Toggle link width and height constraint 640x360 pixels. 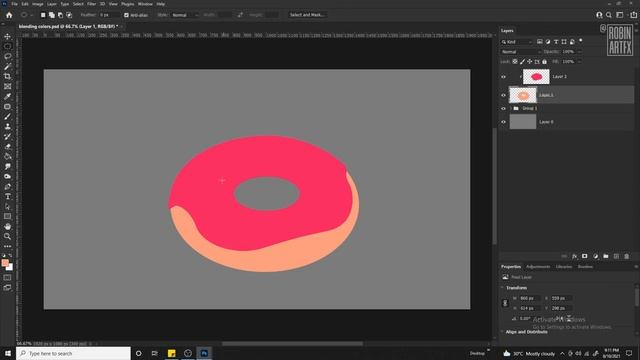coord(505,303)
